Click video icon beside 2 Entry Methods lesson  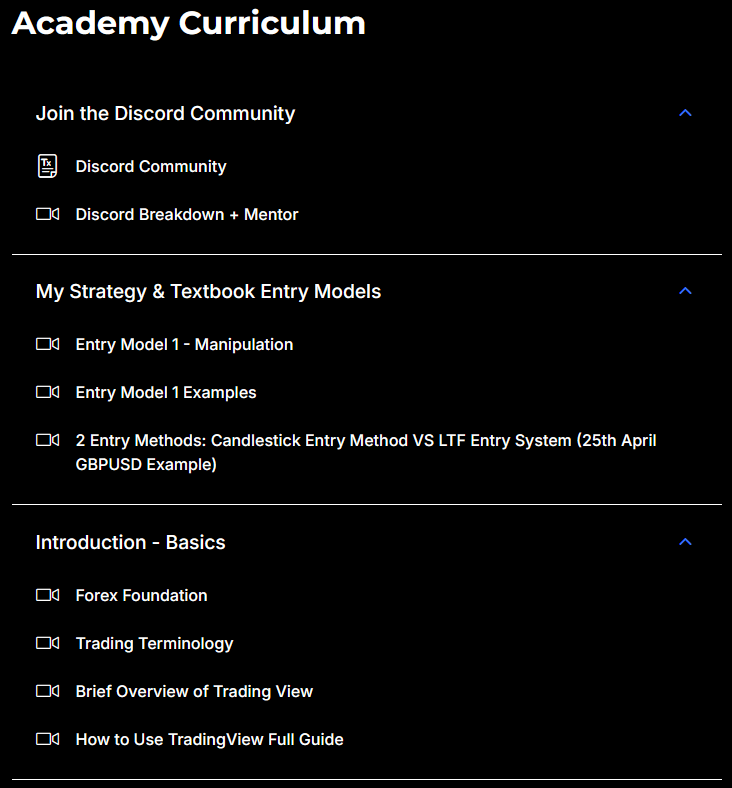click(x=47, y=440)
